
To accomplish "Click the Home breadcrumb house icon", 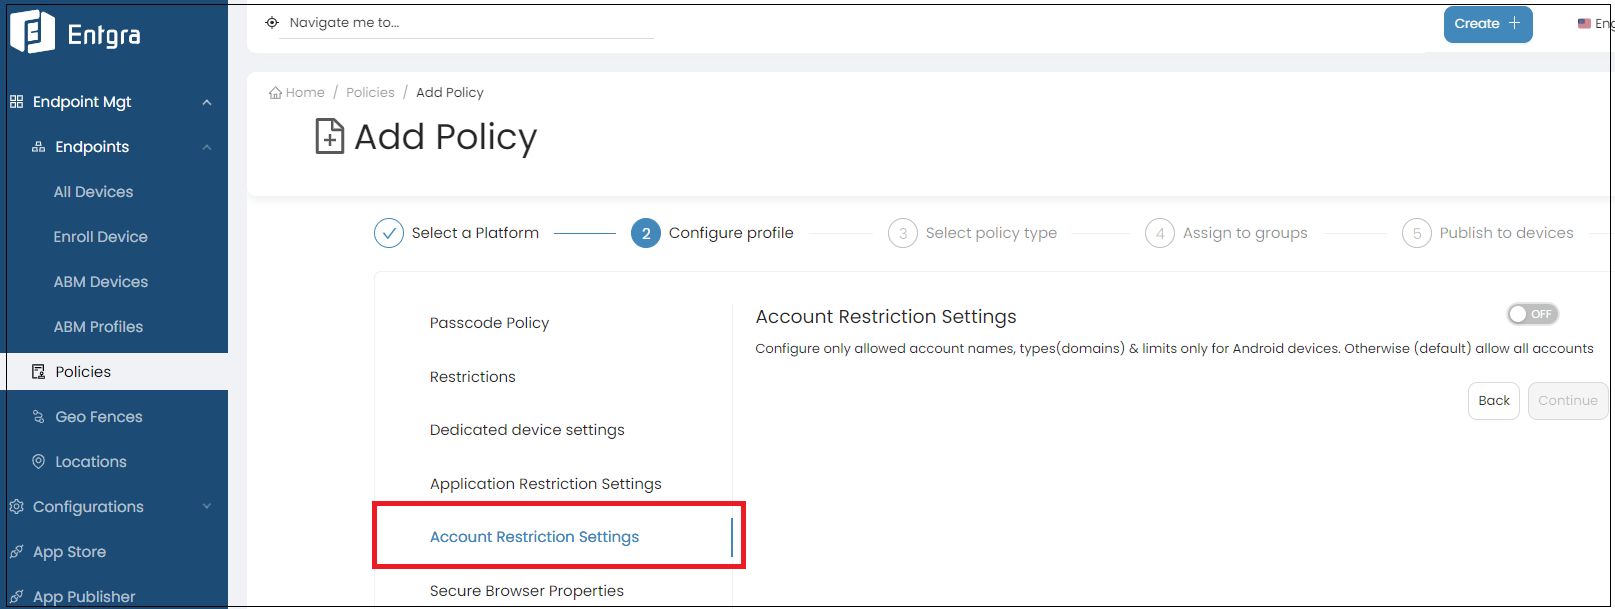I will coord(275,93).
